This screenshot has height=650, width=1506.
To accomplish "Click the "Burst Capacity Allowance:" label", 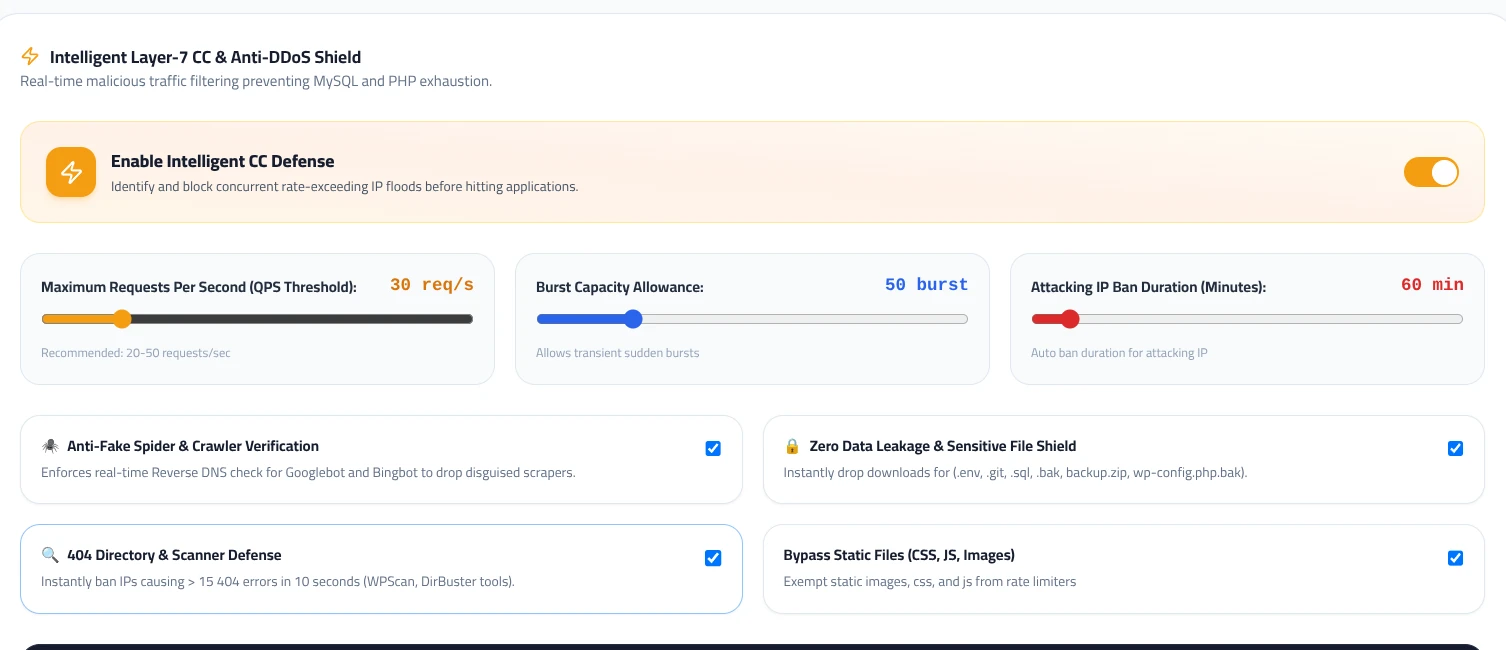I will coord(620,287).
